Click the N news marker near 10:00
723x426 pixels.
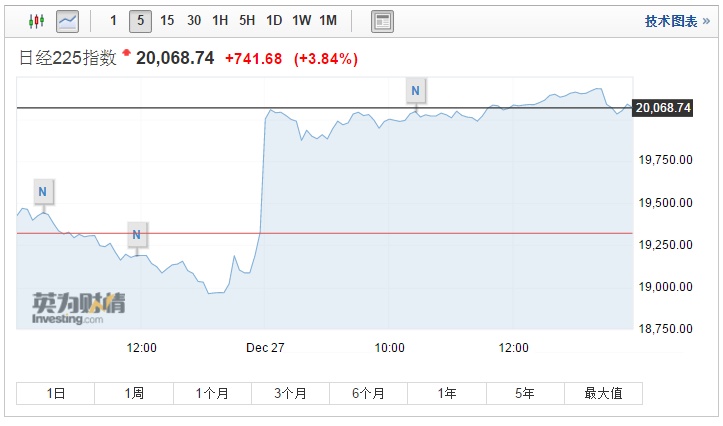[416, 91]
